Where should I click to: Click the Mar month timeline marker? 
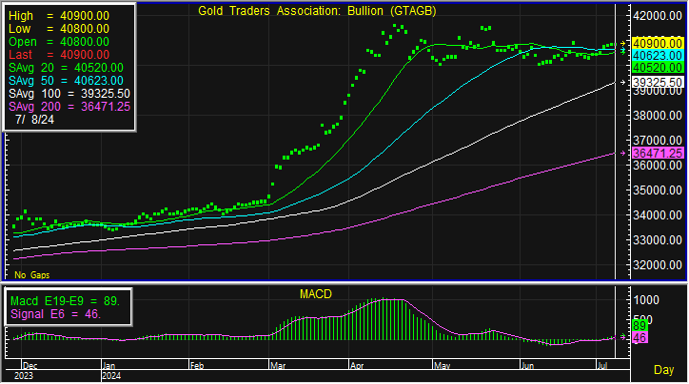pos(278,366)
